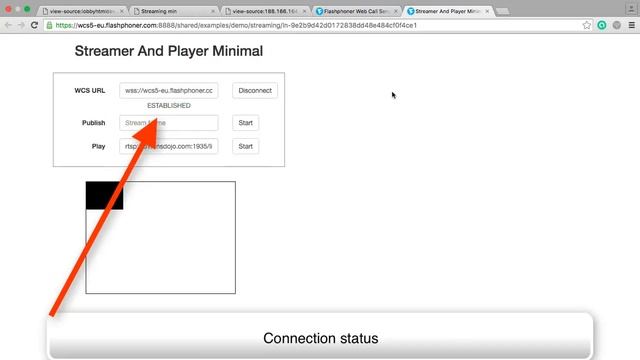Close the Streamer And Player Minimal tab
This screenshot has height=360, width=640.
(x=487, y=11)
